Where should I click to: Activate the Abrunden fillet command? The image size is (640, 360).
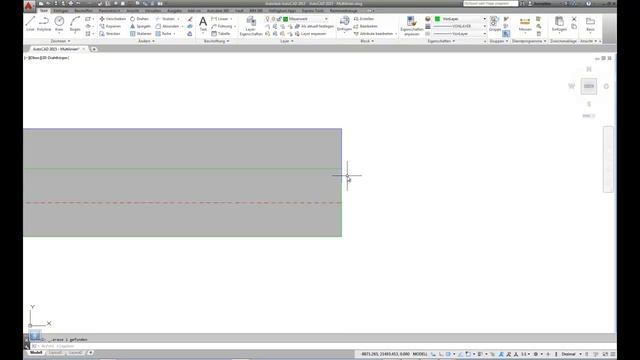167,26
